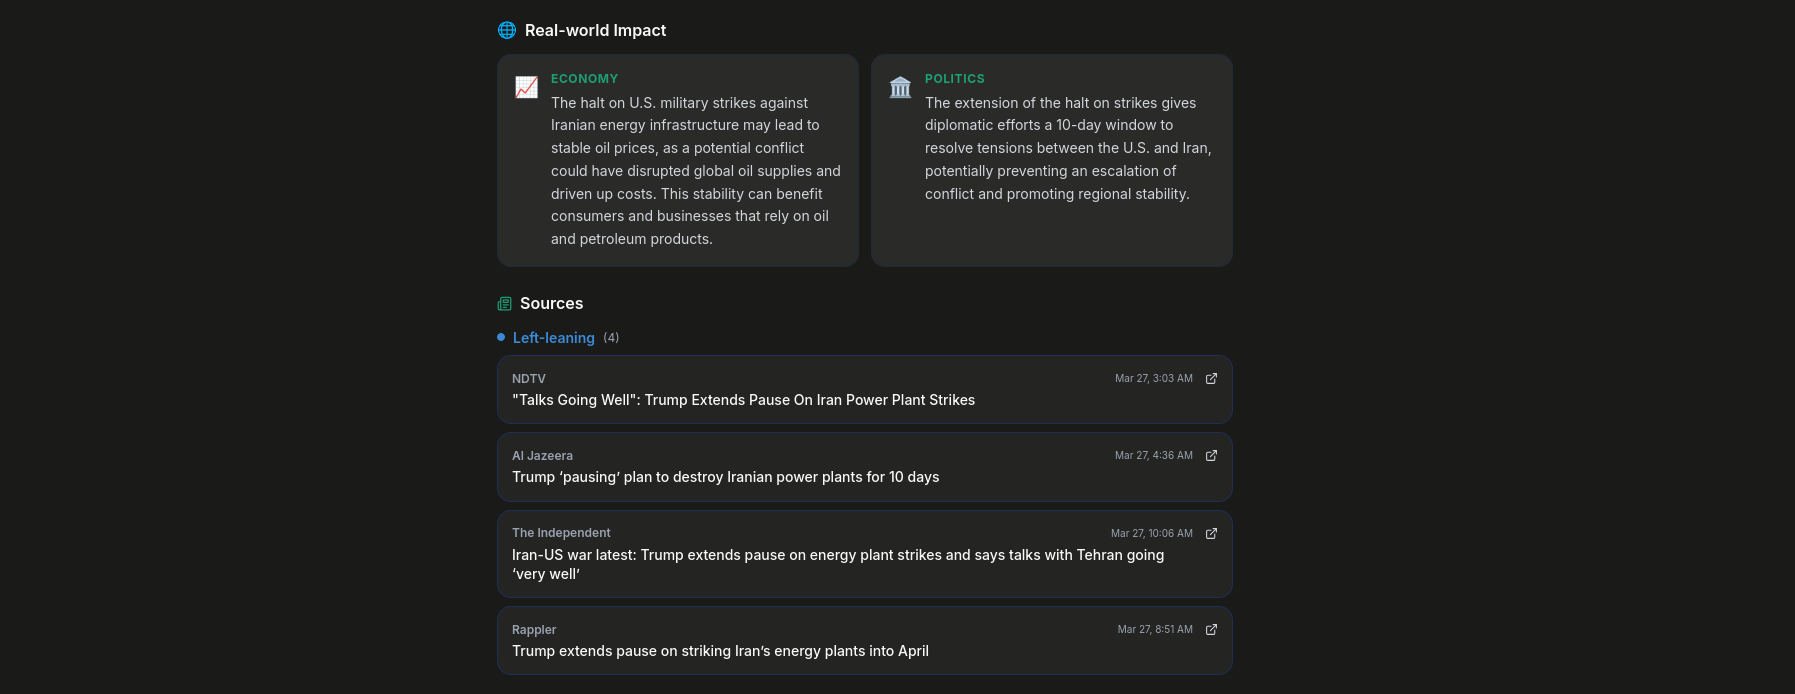Viewport: 1795px width, 694px height.
Task: Open the external link icon on the Rappler article
Action: click(x=1210, y=629)
